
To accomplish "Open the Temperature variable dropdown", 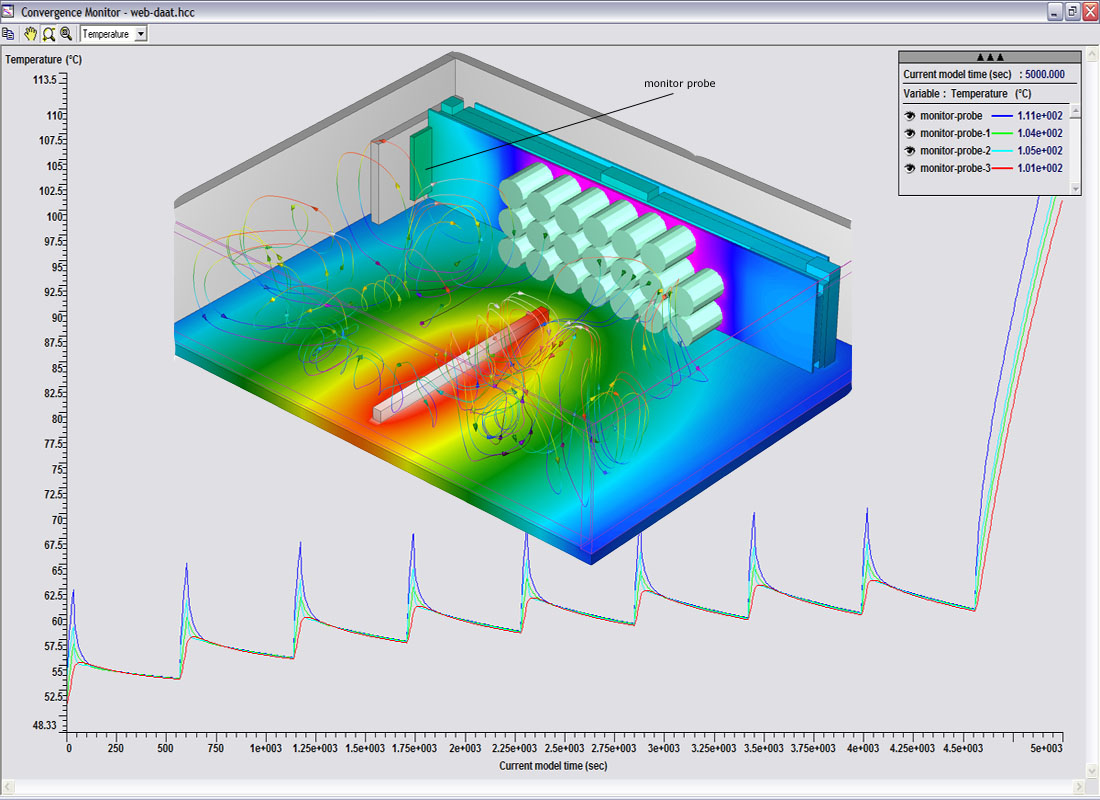I will pyautogui.click(x=140, y=34).
